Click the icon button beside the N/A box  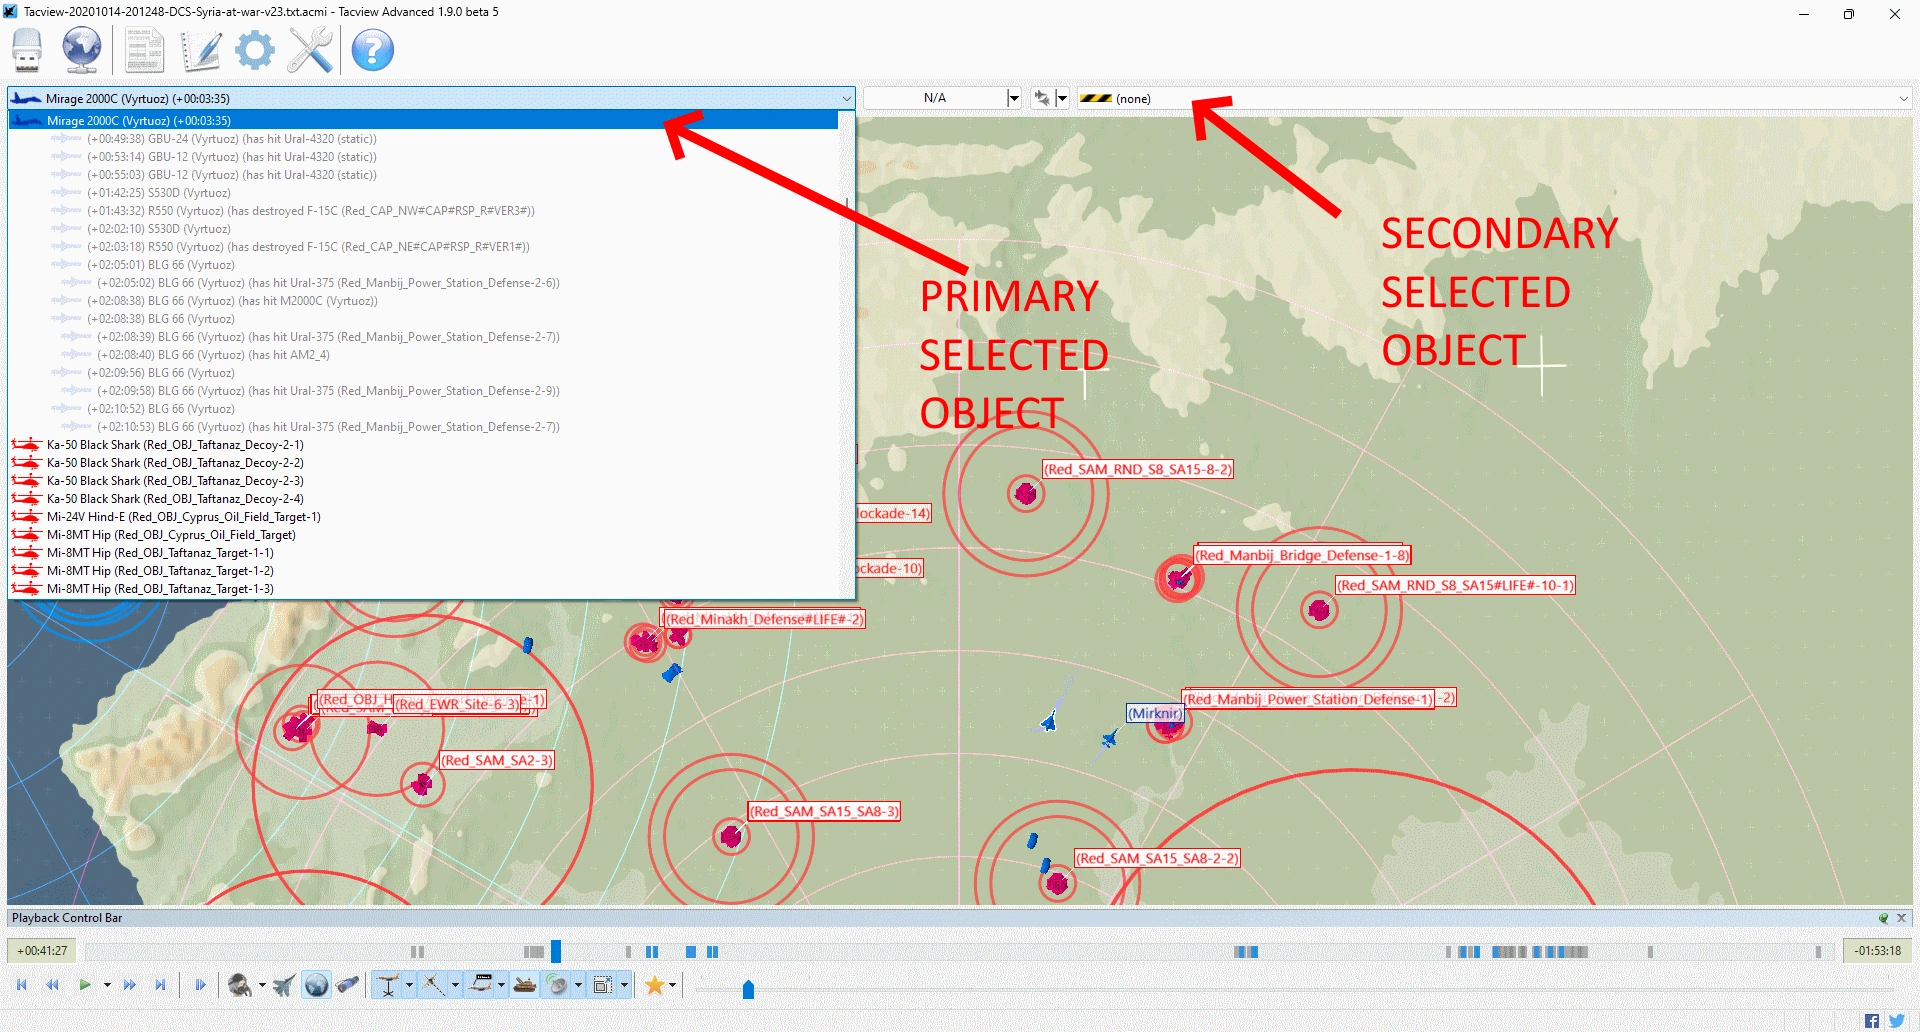tap(1042, 98)
